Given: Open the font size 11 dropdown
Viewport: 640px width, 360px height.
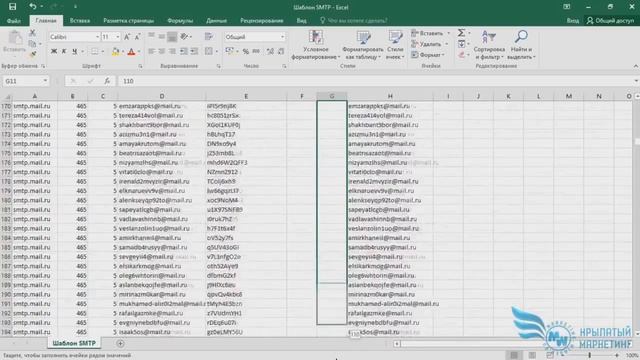Looking at the screenshot, I should [118, 37].
